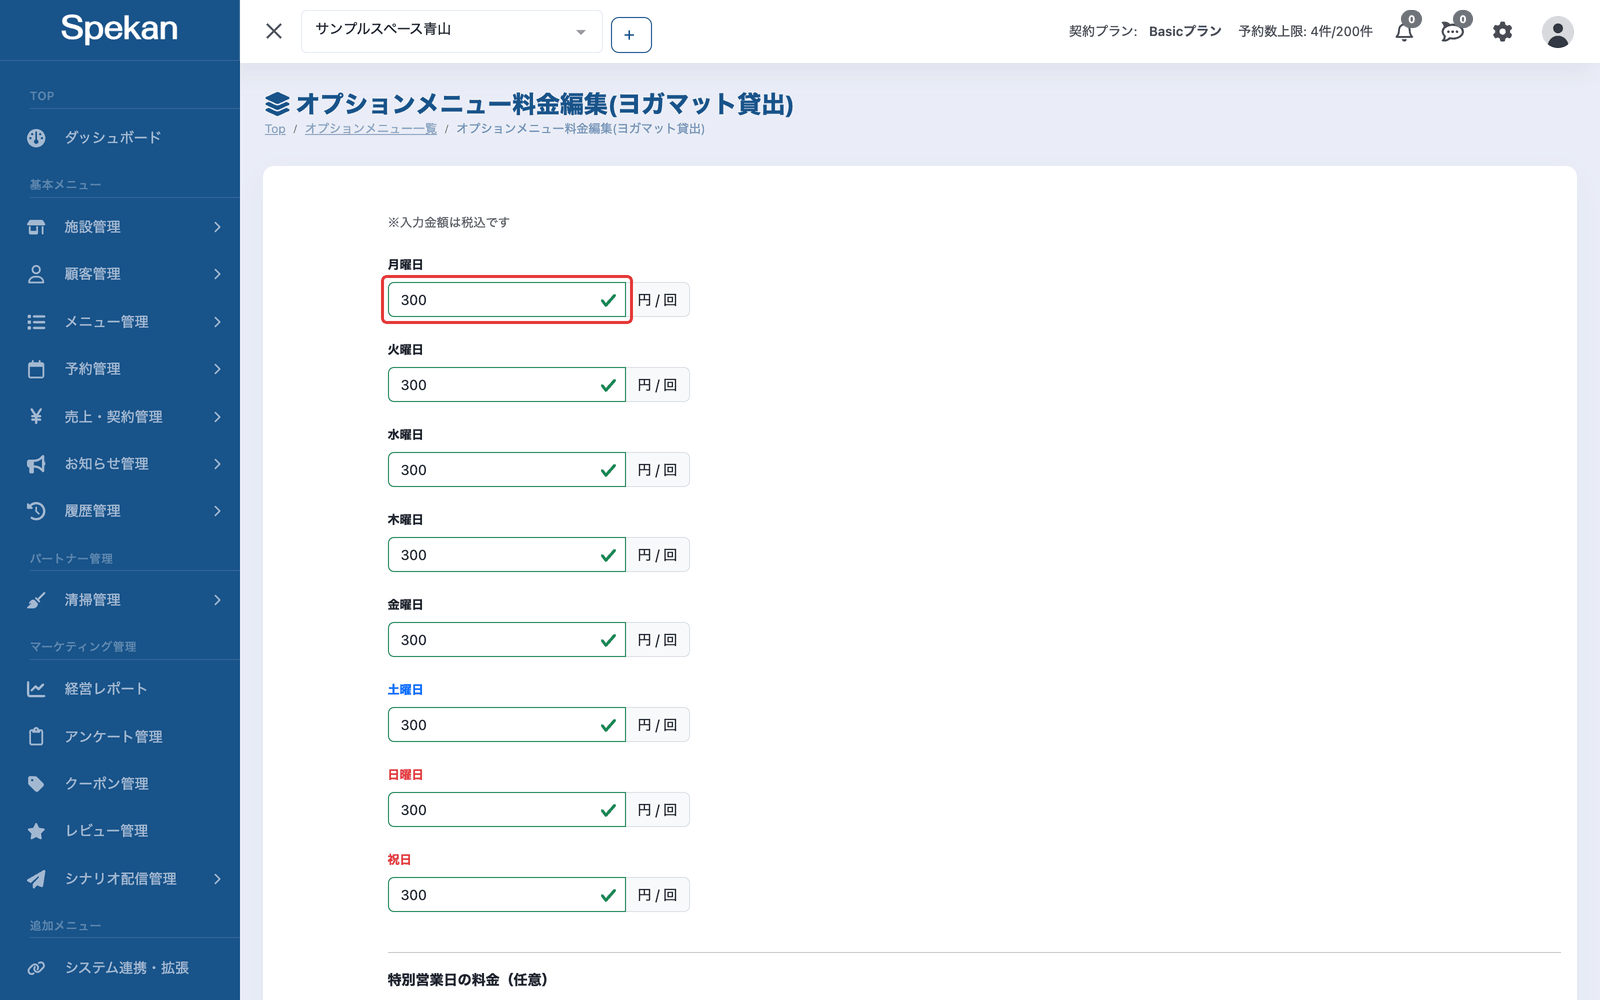Screen dimensions: 1600x1000
Task: Click the 予約数上限: 4件/200件 text
Action: 1305,32
